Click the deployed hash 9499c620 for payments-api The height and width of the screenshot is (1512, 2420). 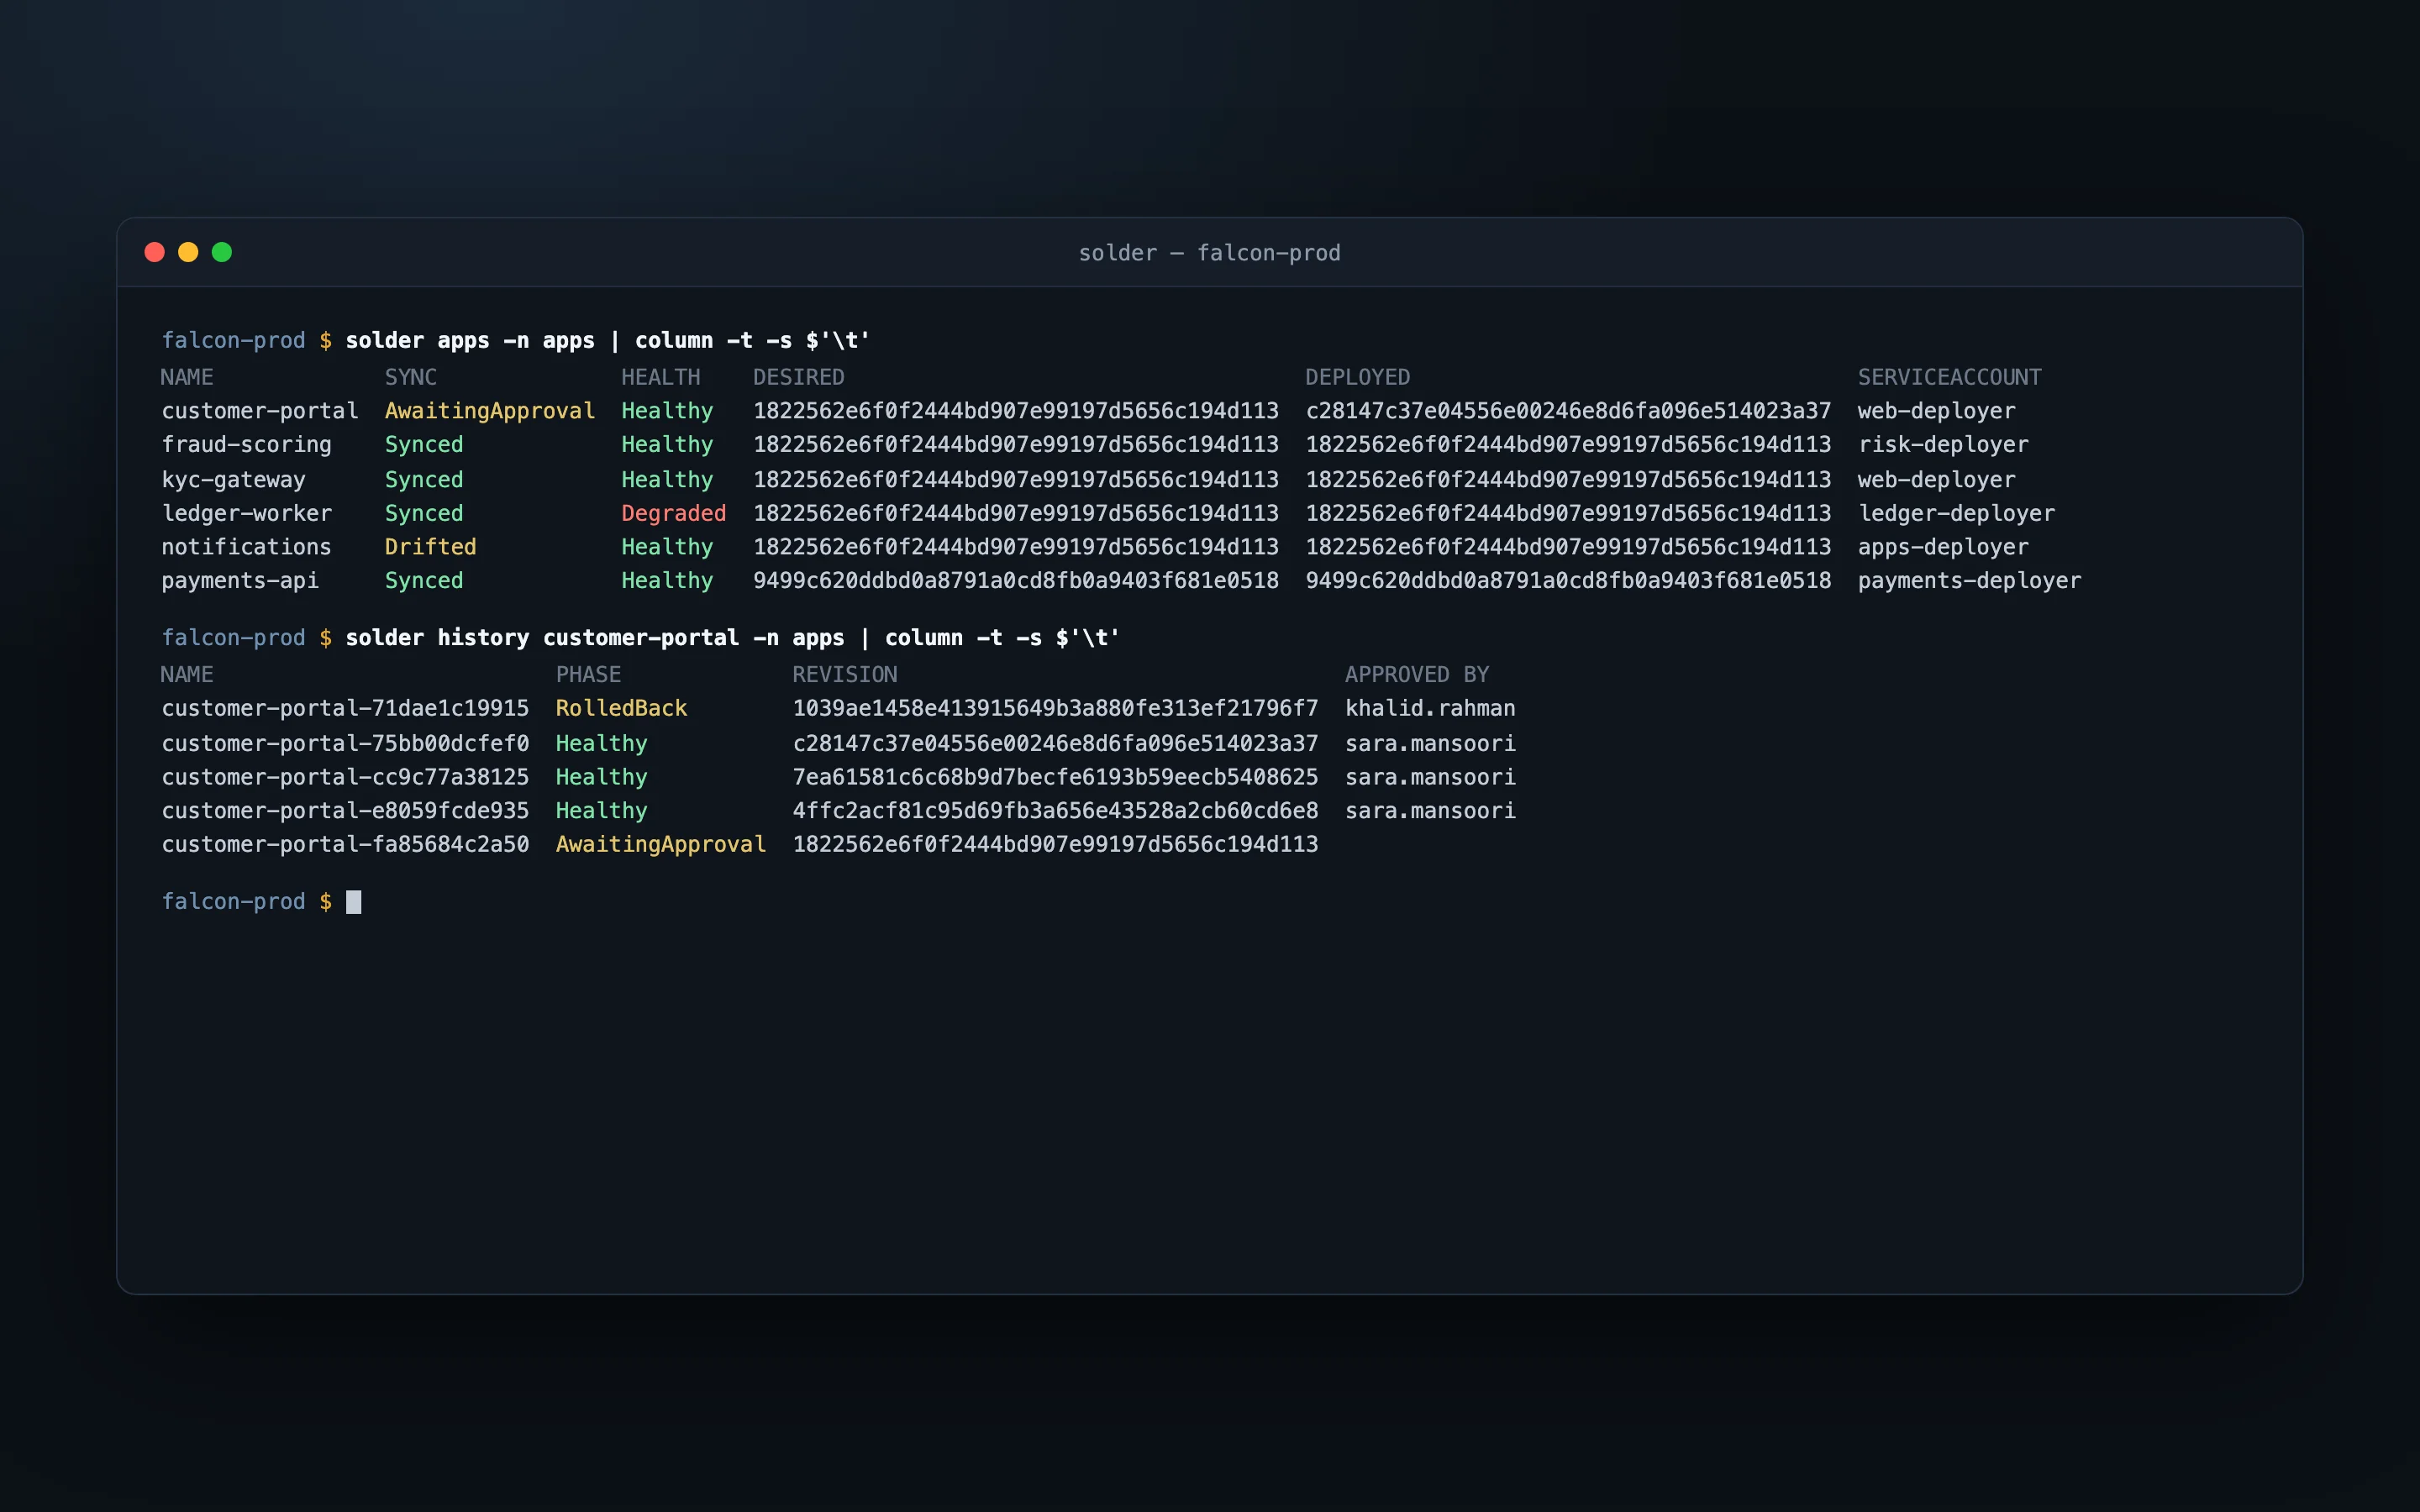1568,581
